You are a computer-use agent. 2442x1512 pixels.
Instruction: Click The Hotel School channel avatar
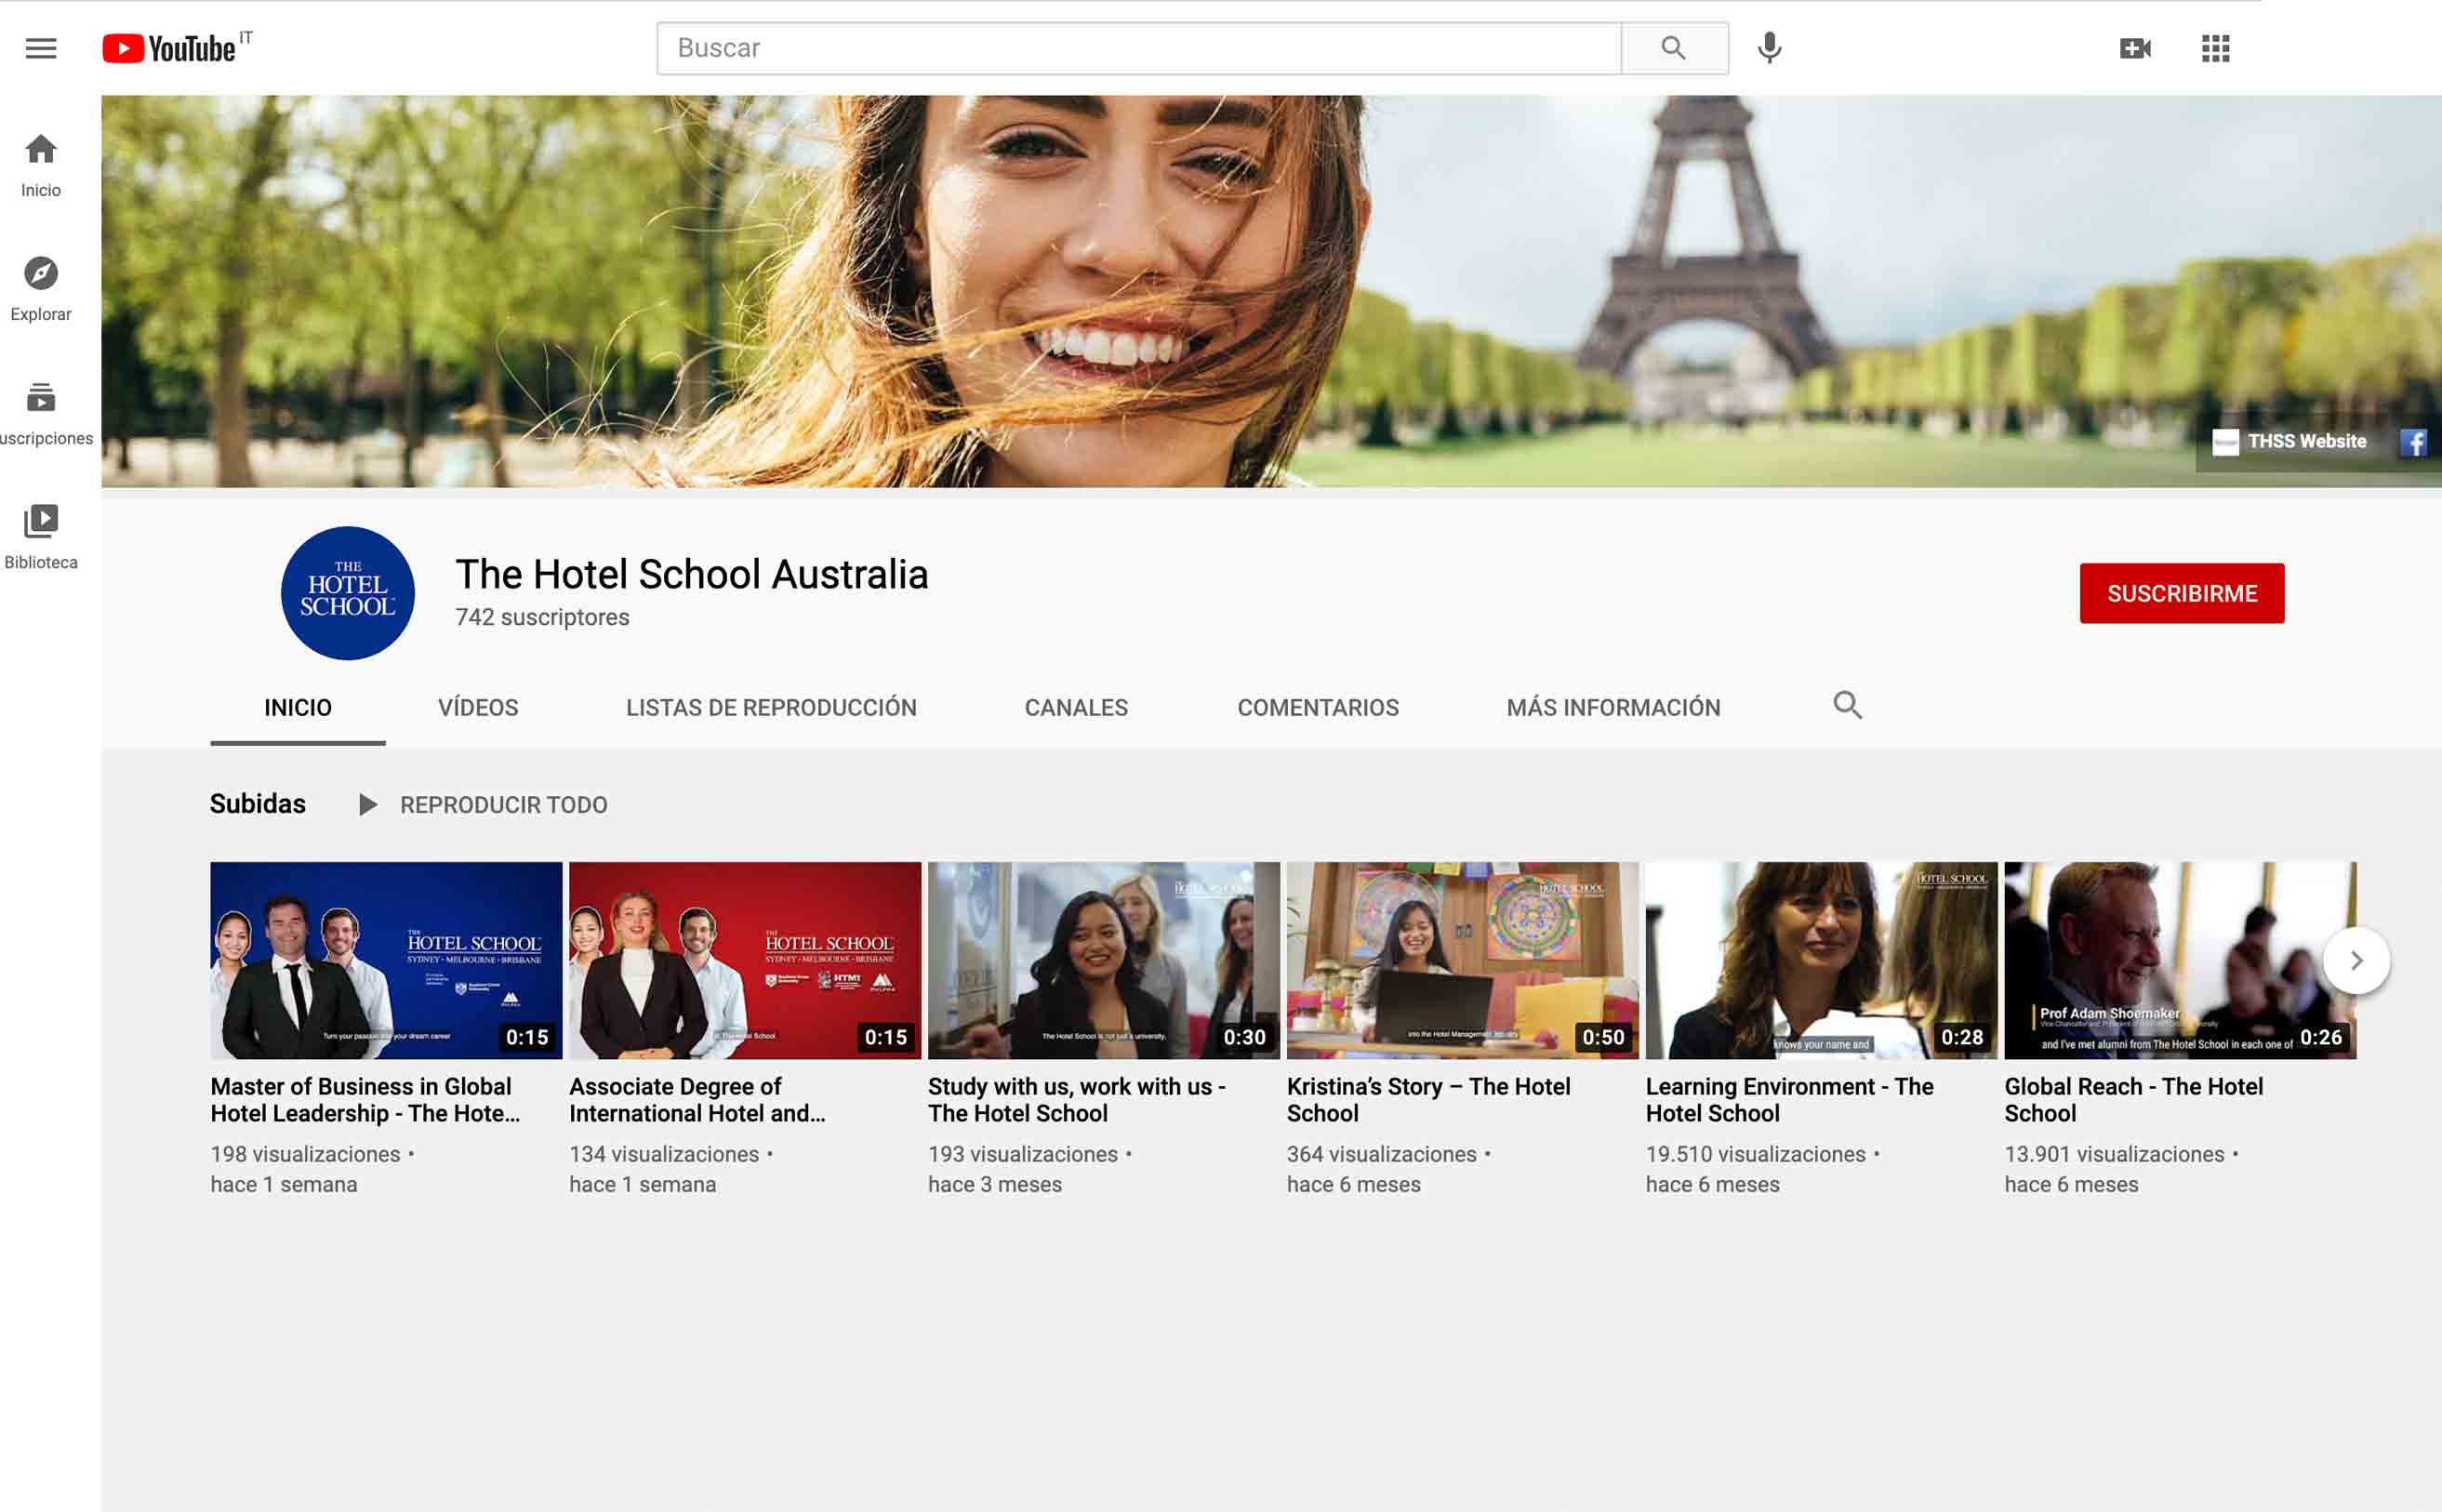click(348, 593)
